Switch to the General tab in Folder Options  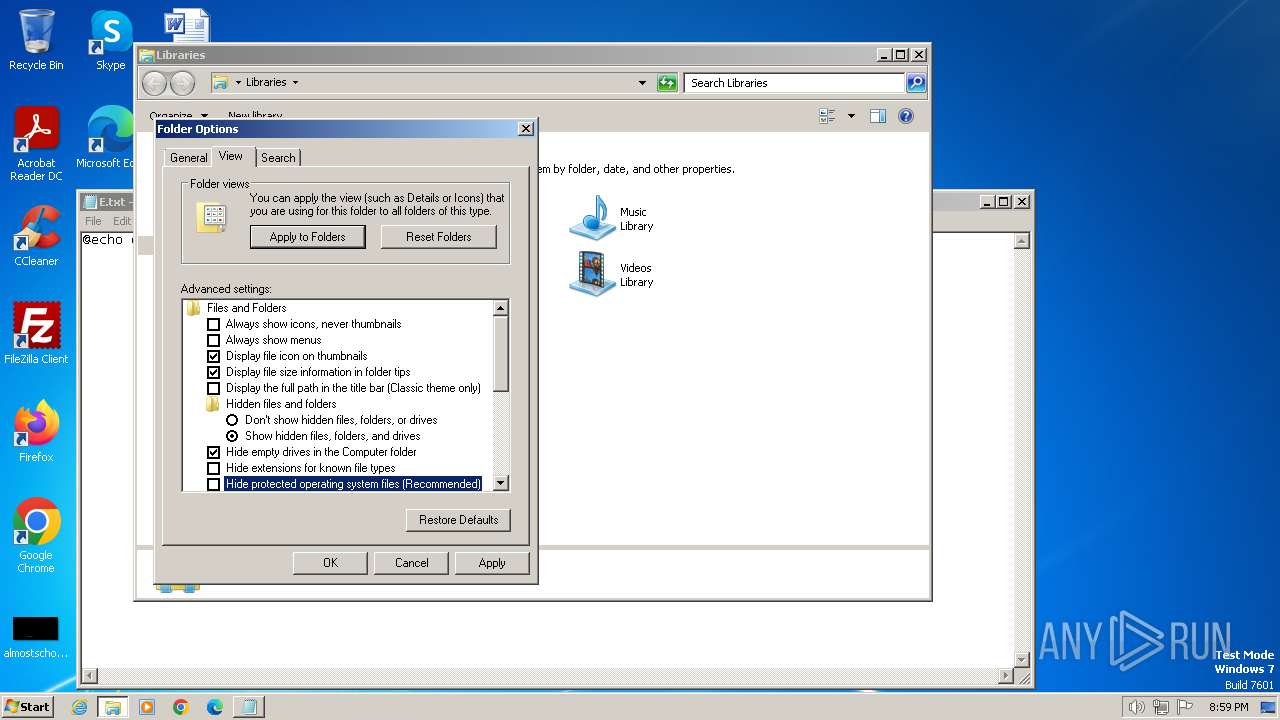coord(188,158)
